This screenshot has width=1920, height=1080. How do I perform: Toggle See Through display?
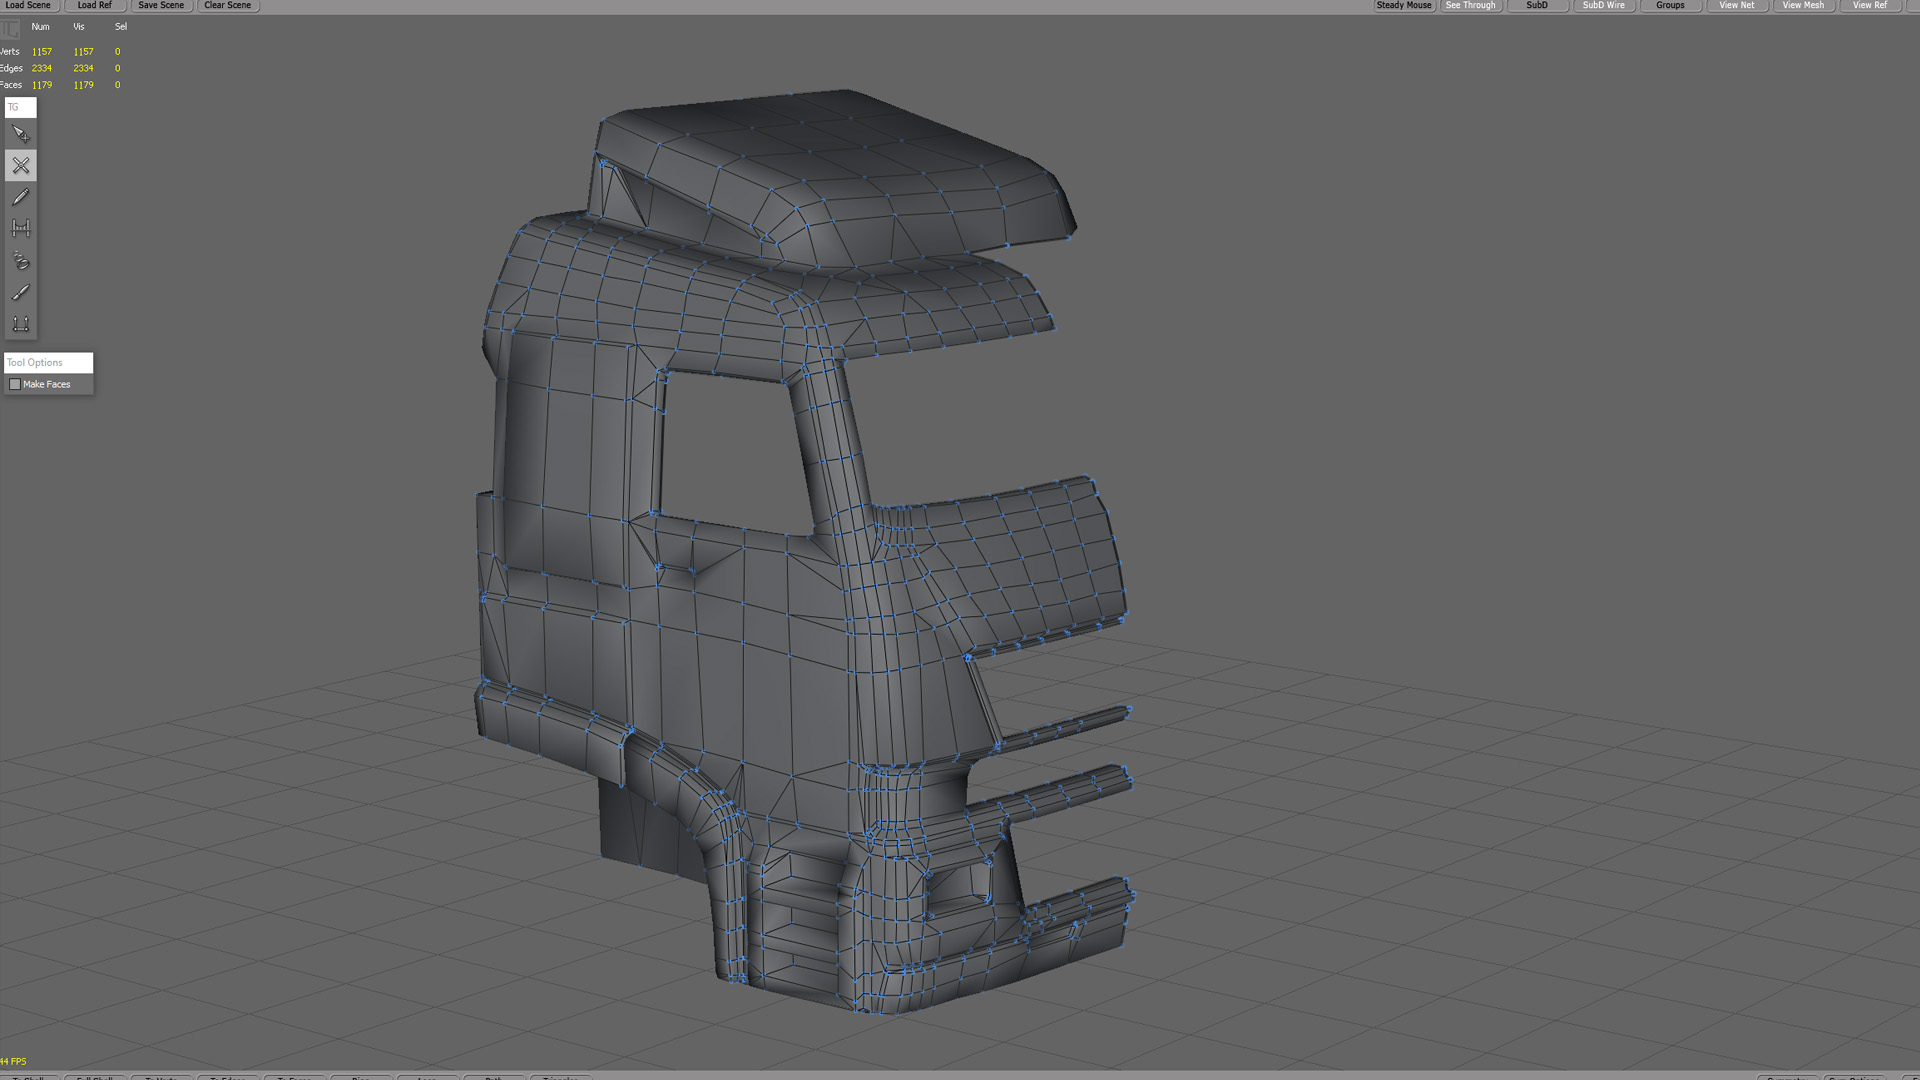[x=1470, y=5]
